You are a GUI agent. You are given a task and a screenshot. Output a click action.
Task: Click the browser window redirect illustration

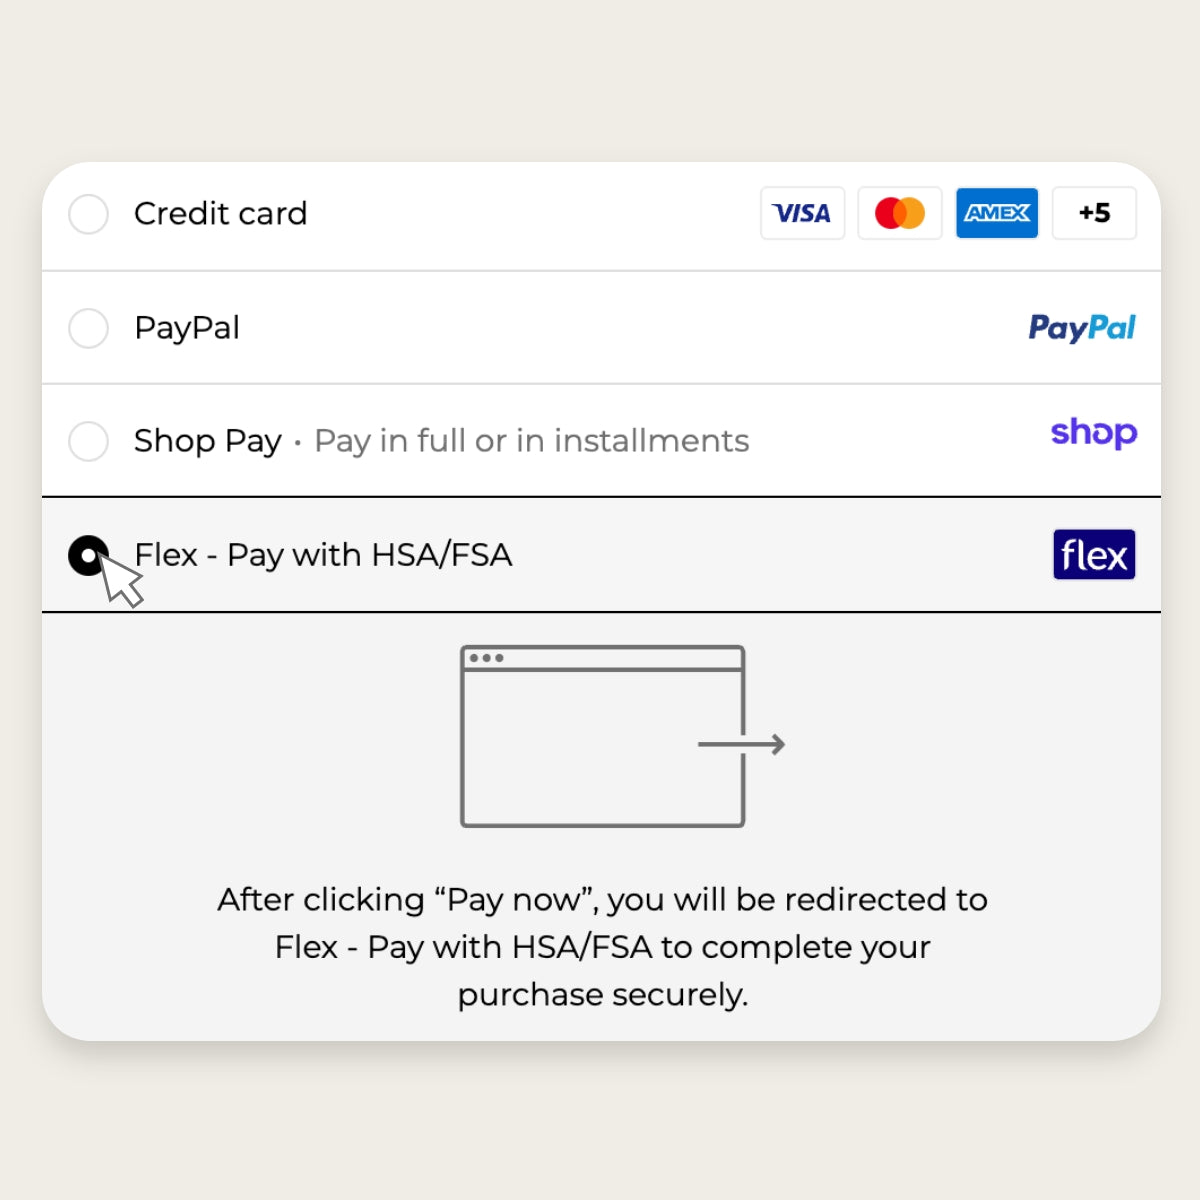pyautogui.click(x=602, y=737)
